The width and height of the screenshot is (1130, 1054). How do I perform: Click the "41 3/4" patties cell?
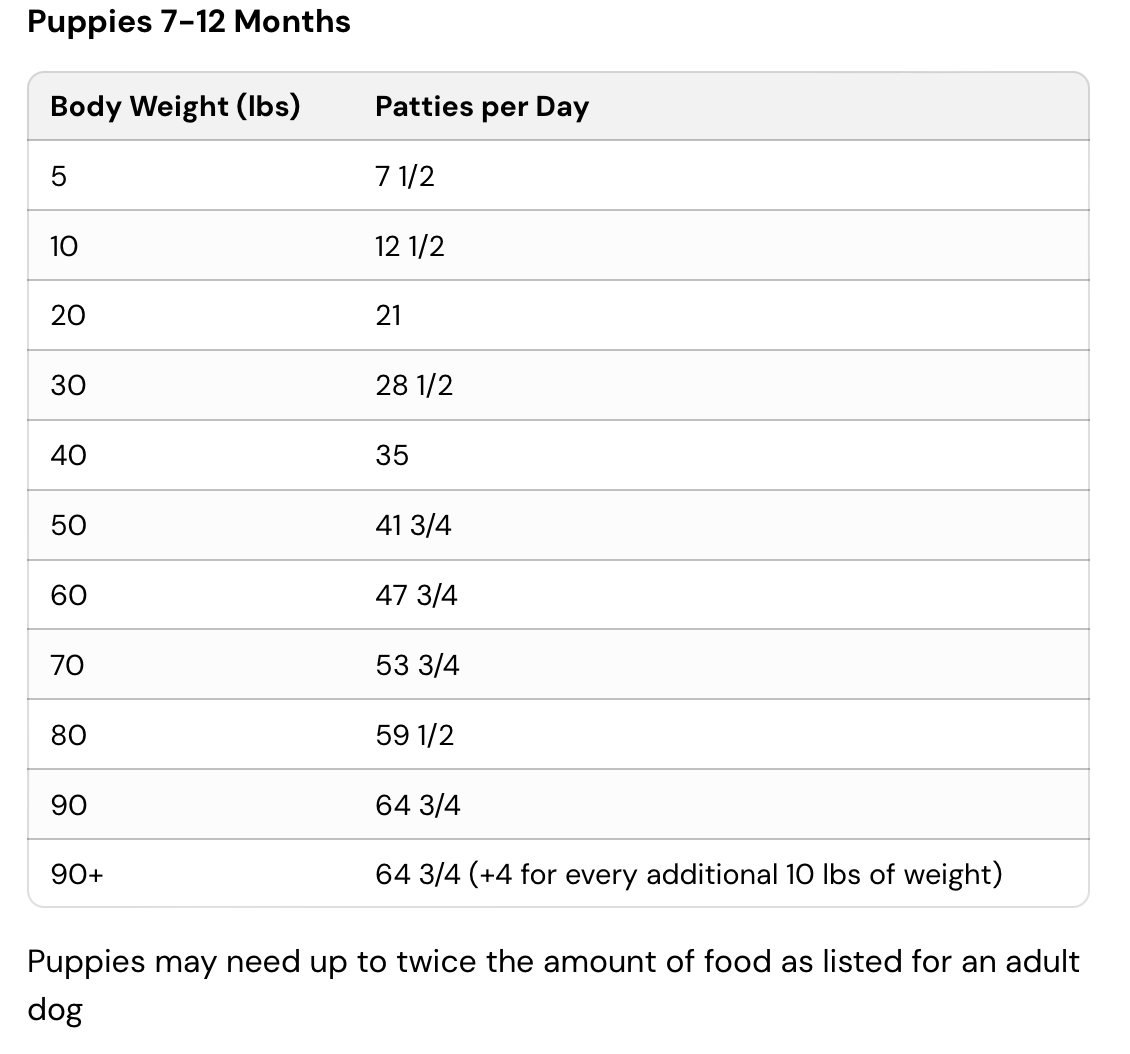pos(413,526)
